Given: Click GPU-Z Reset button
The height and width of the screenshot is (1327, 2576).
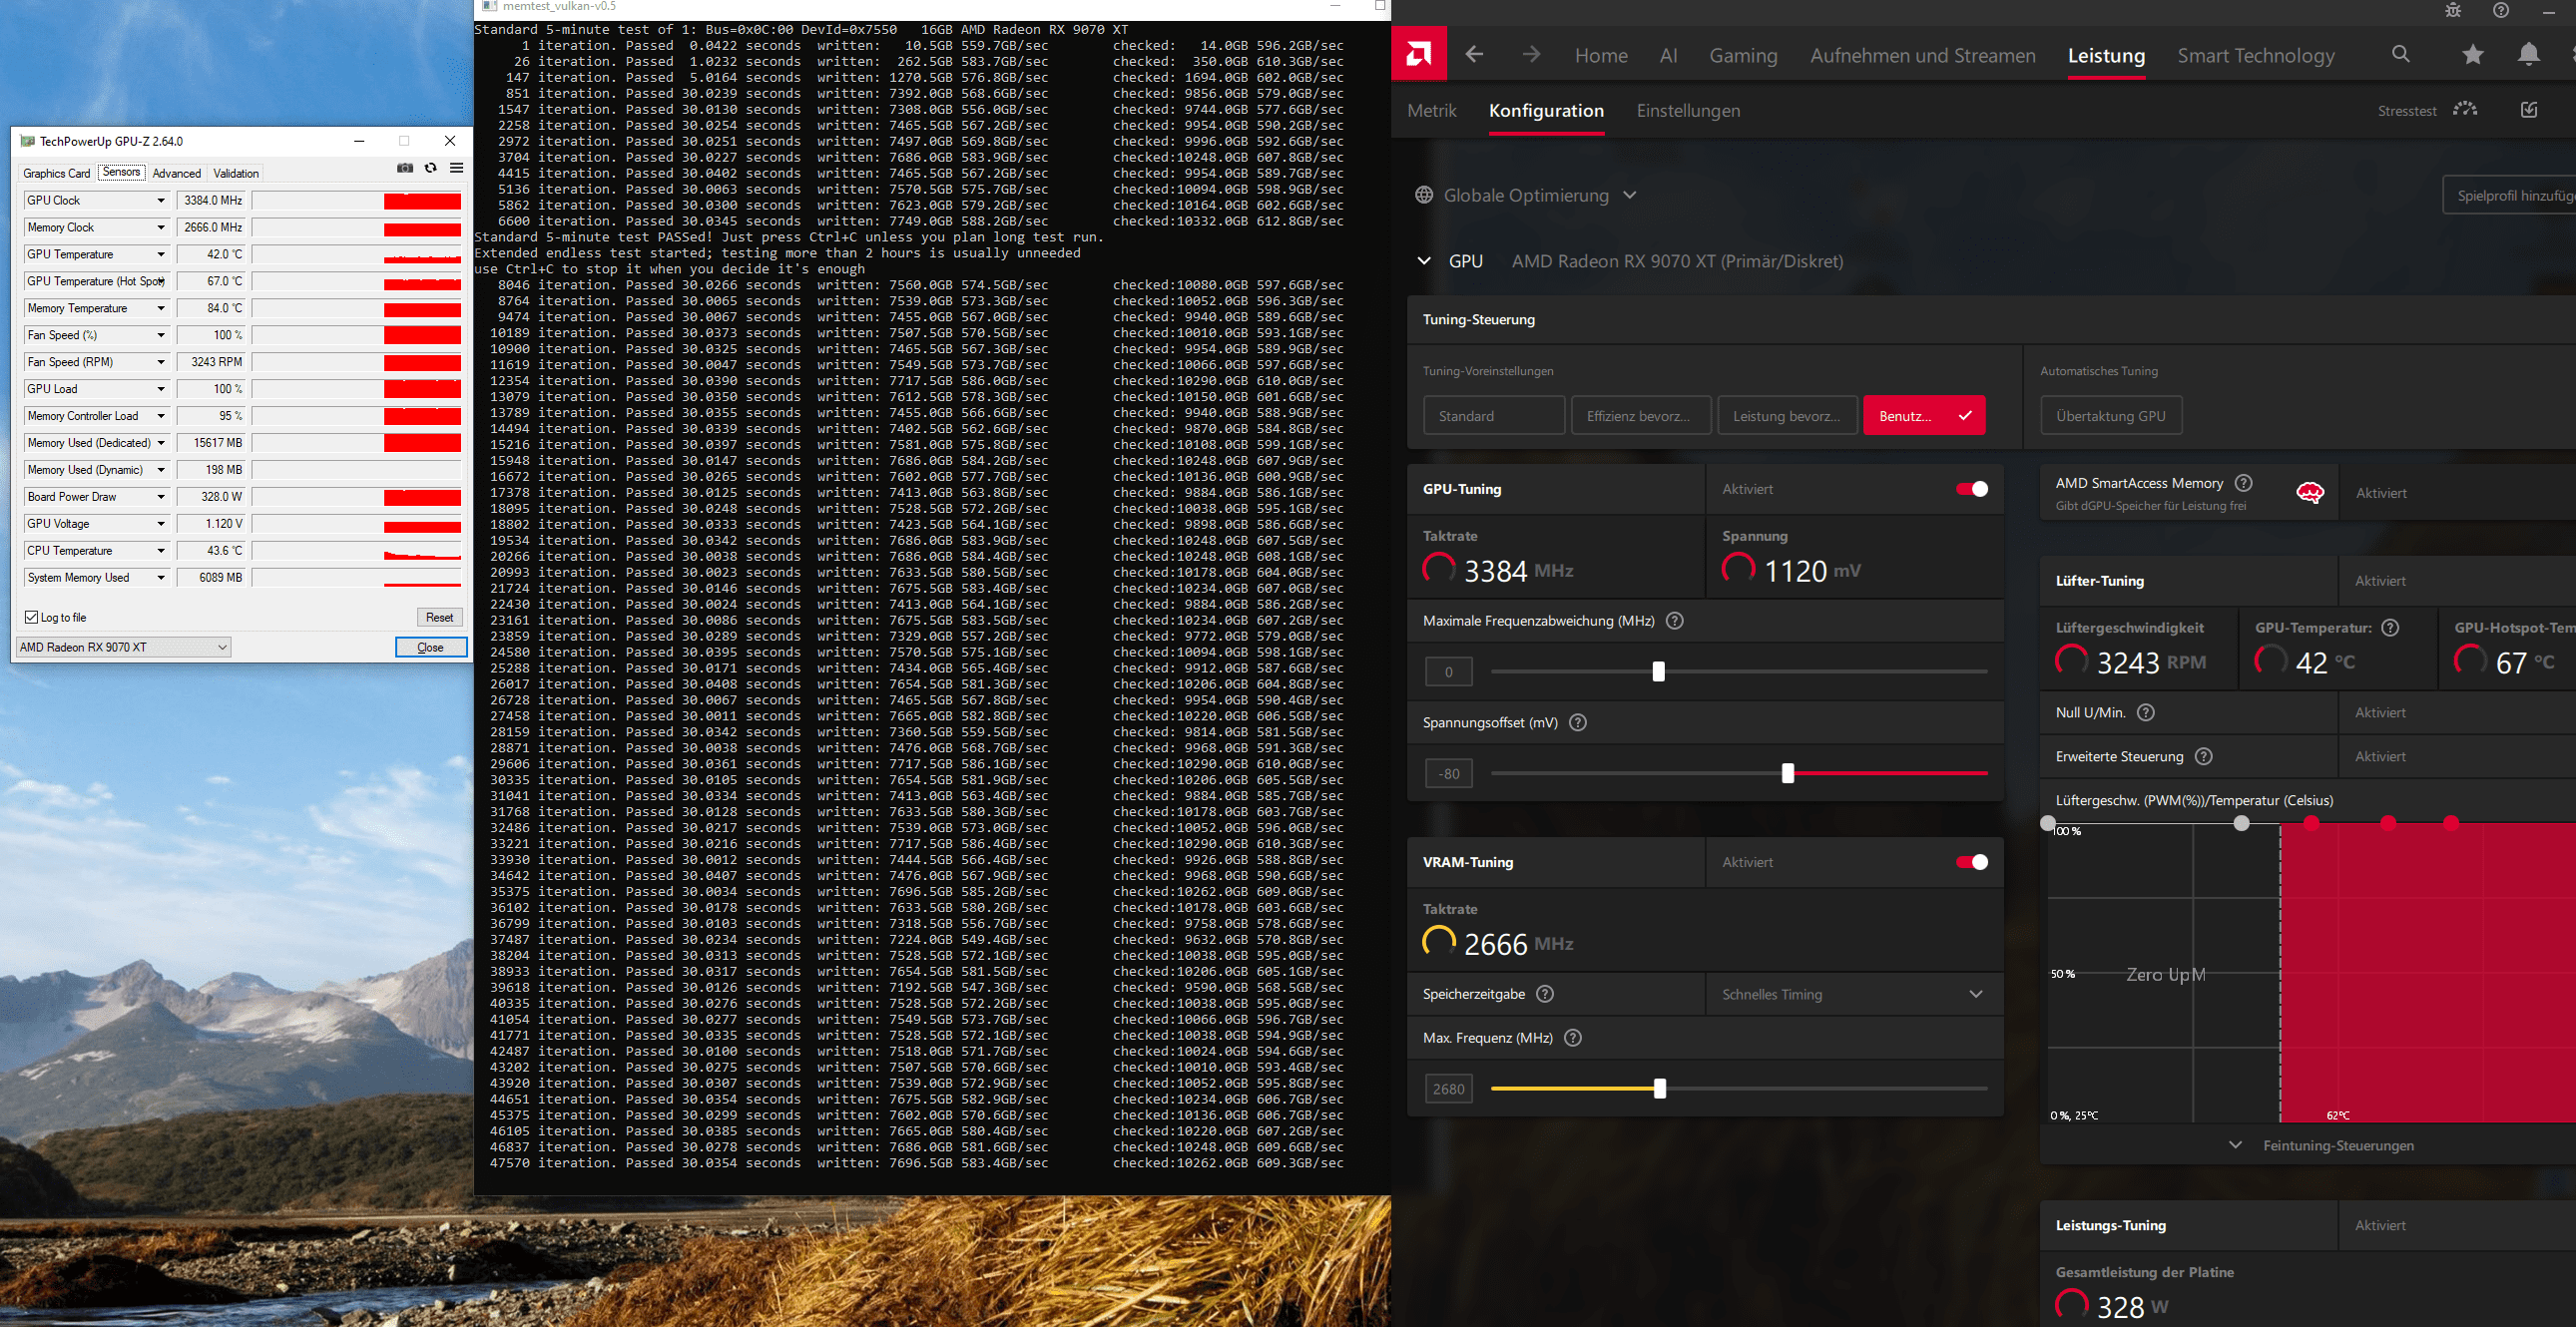Looking at the screenshot, I should [x=439, y=617].
